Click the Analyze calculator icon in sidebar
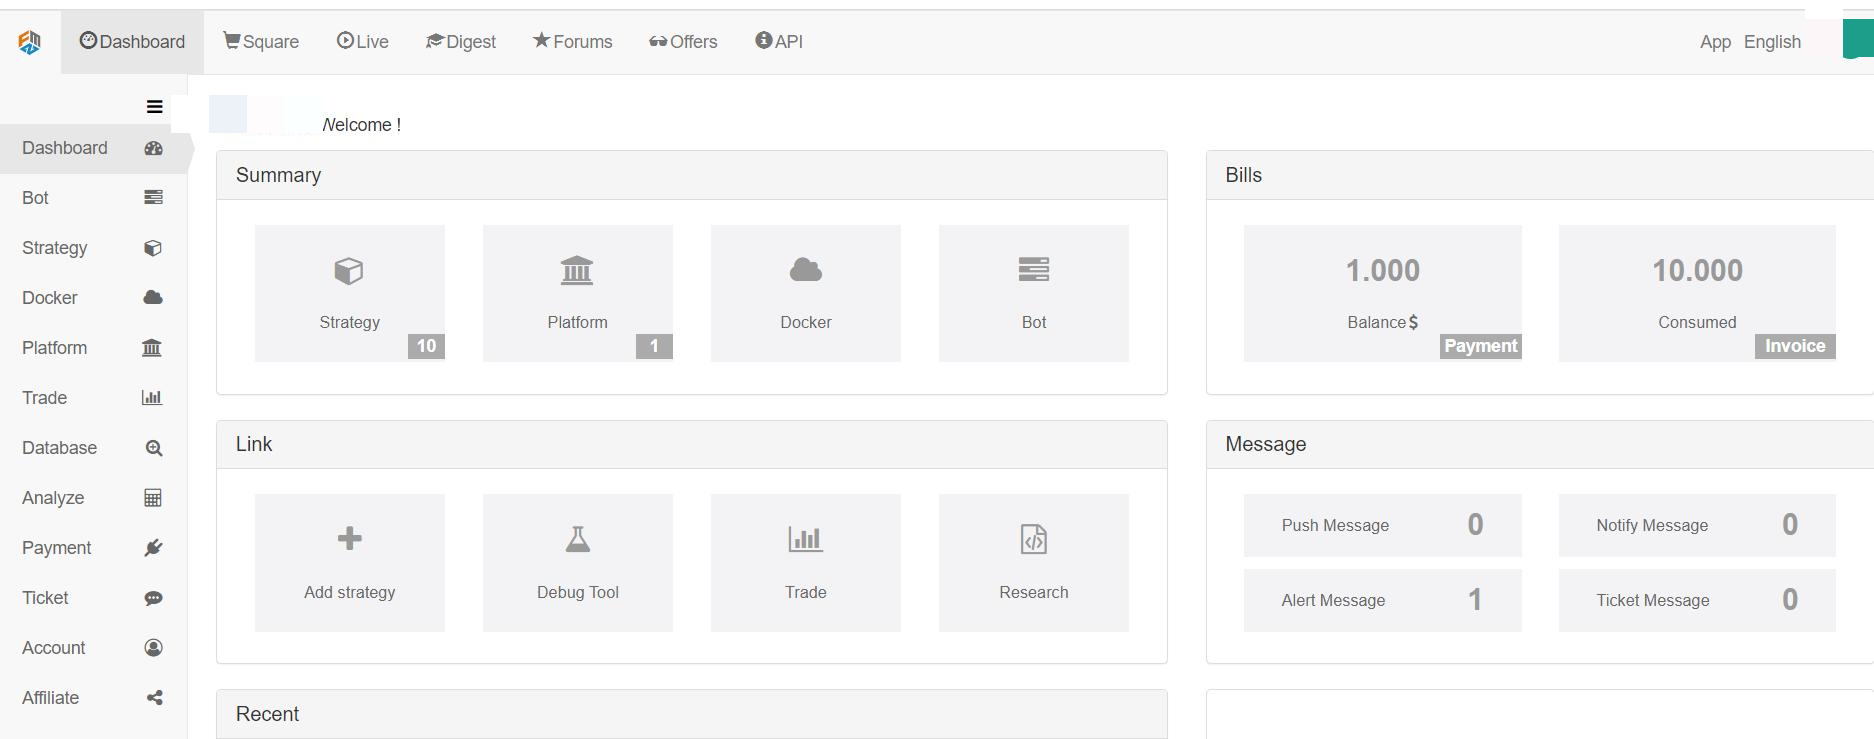Screen dimensions: 1874x739 pos(153,498)
